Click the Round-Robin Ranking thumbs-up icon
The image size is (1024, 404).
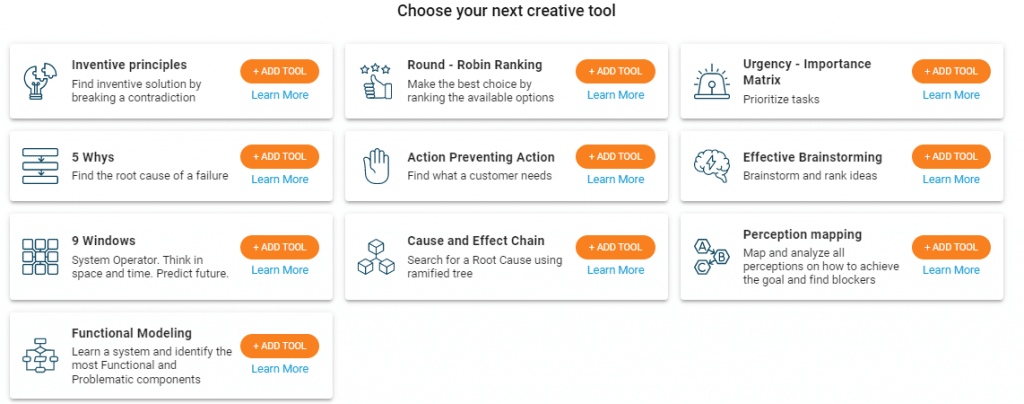point(376,81)
